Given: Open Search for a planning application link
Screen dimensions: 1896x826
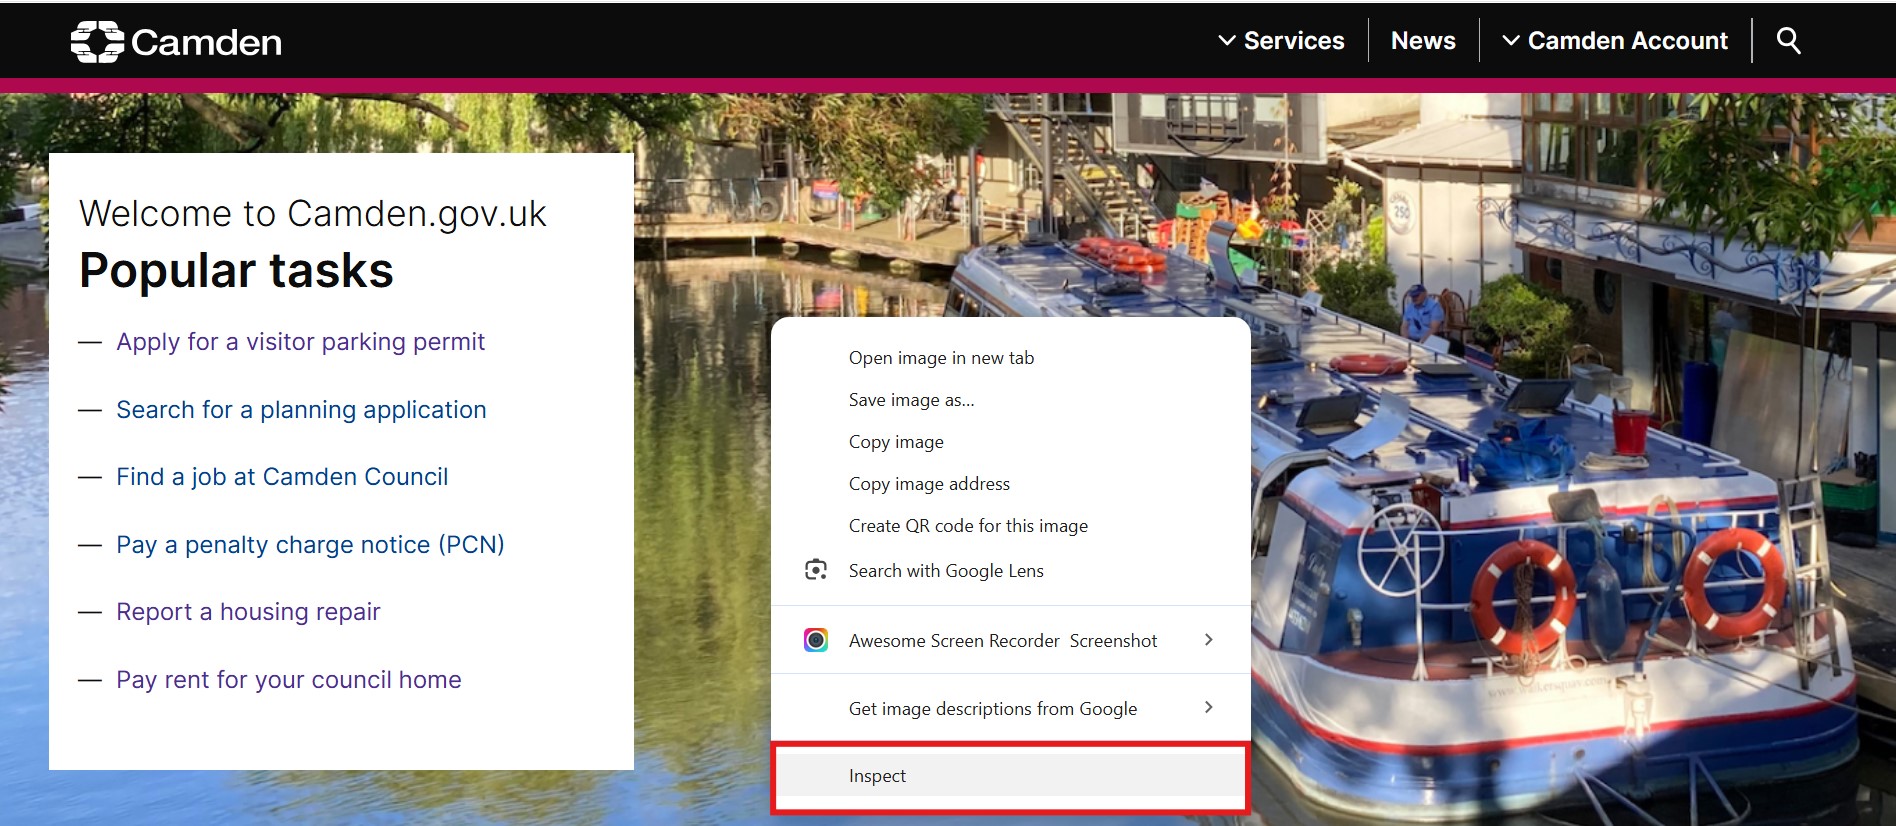Looking at the screenshot, I should tap(301, 410).
